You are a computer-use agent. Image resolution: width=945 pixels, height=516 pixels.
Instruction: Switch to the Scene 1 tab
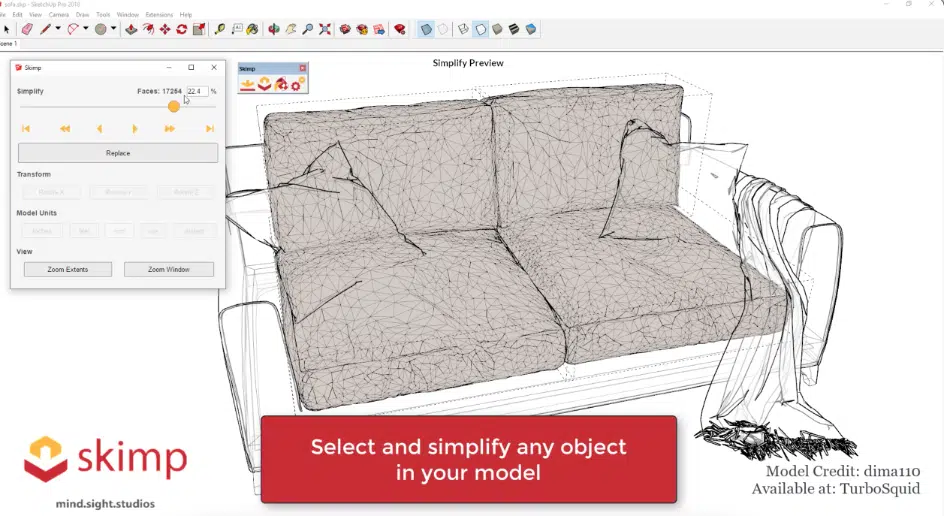8,43
